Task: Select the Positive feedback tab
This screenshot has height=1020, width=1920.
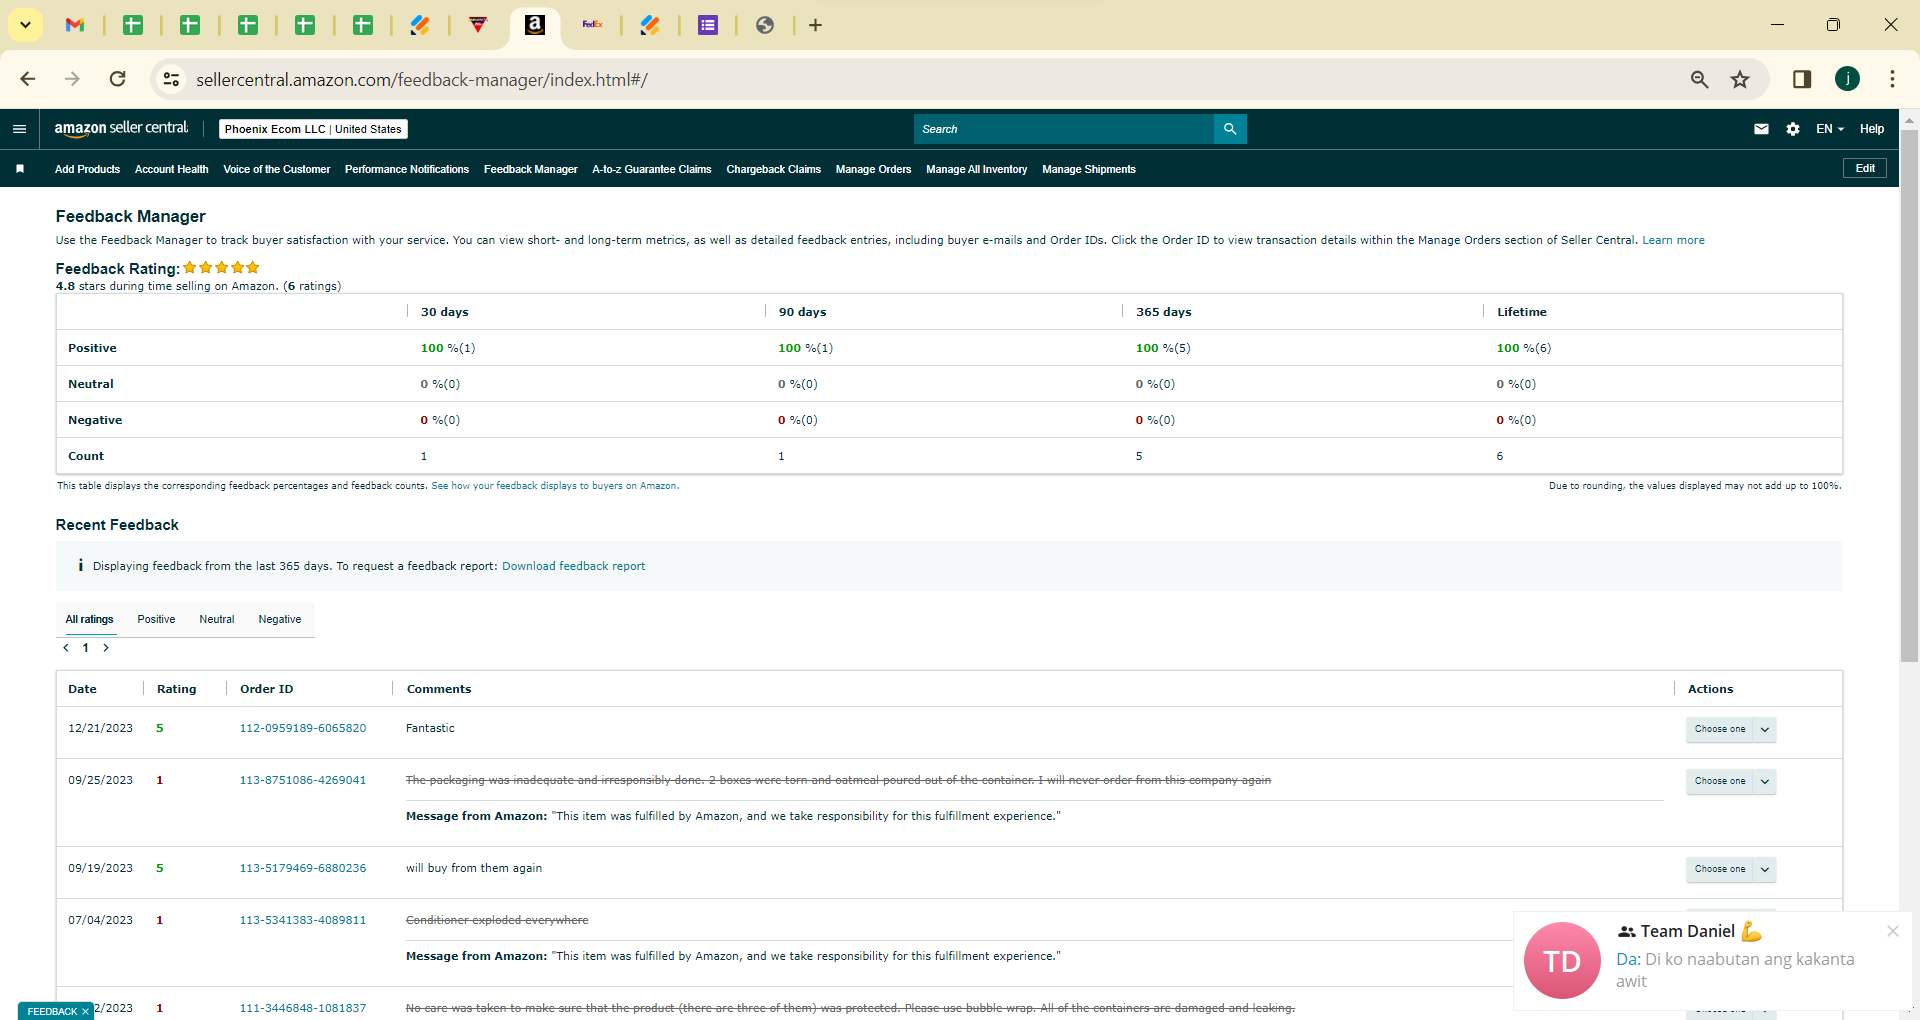Action: click(156, 620)
